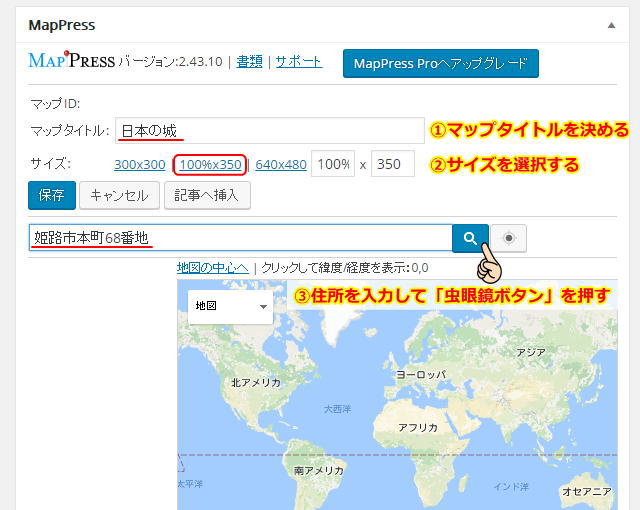Screen dimensions: 640x510
Task: Open the 書類 documentation link
Action: (x=249, y=62)
